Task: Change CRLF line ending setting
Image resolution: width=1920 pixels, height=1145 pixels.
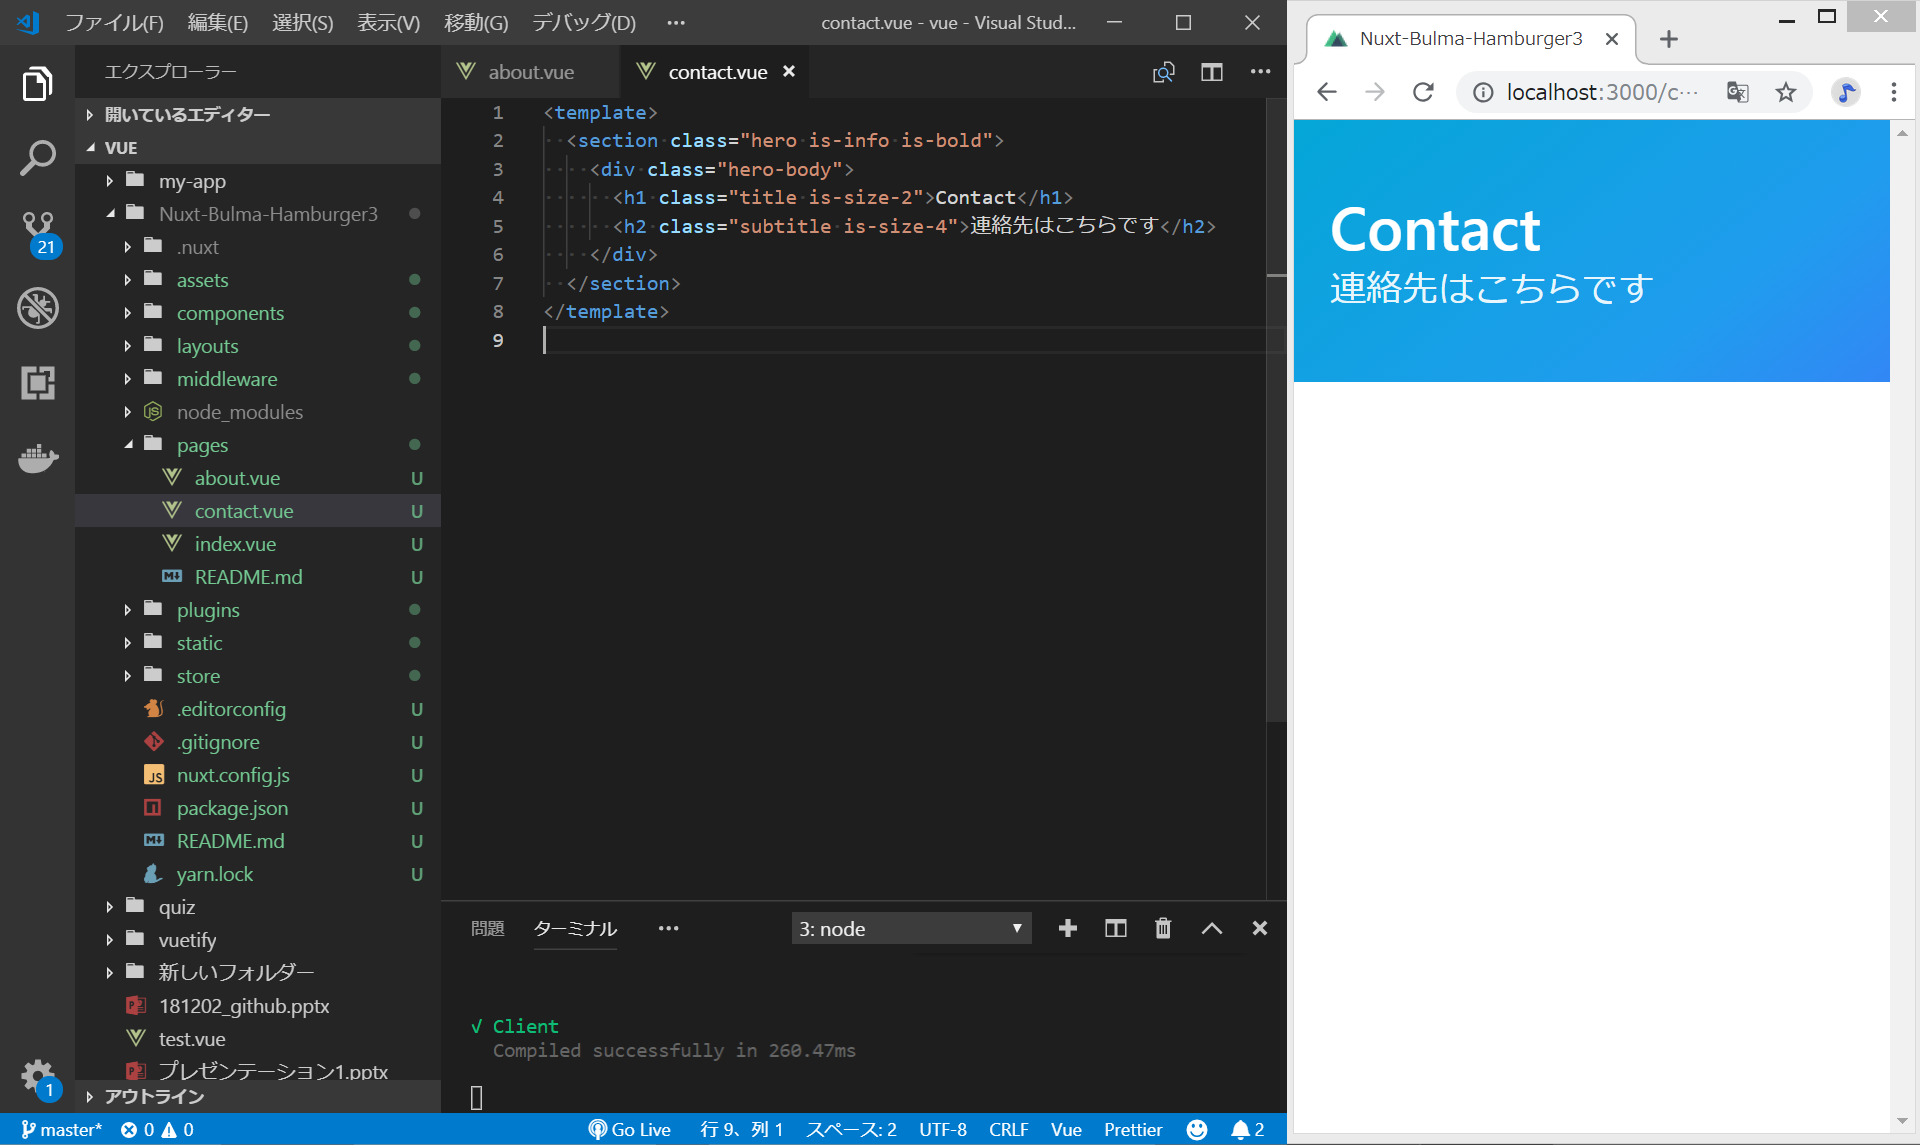Action: (x=1008, y=1129)
